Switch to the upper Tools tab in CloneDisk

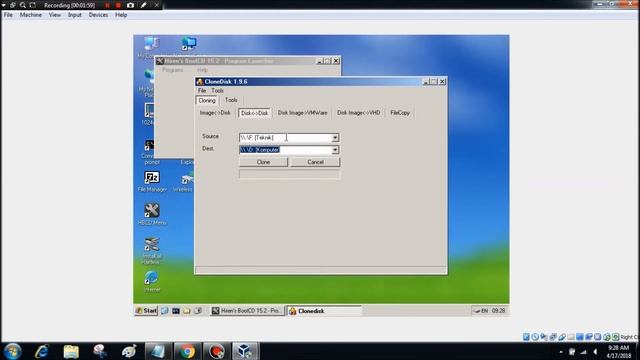click(231, 100)
